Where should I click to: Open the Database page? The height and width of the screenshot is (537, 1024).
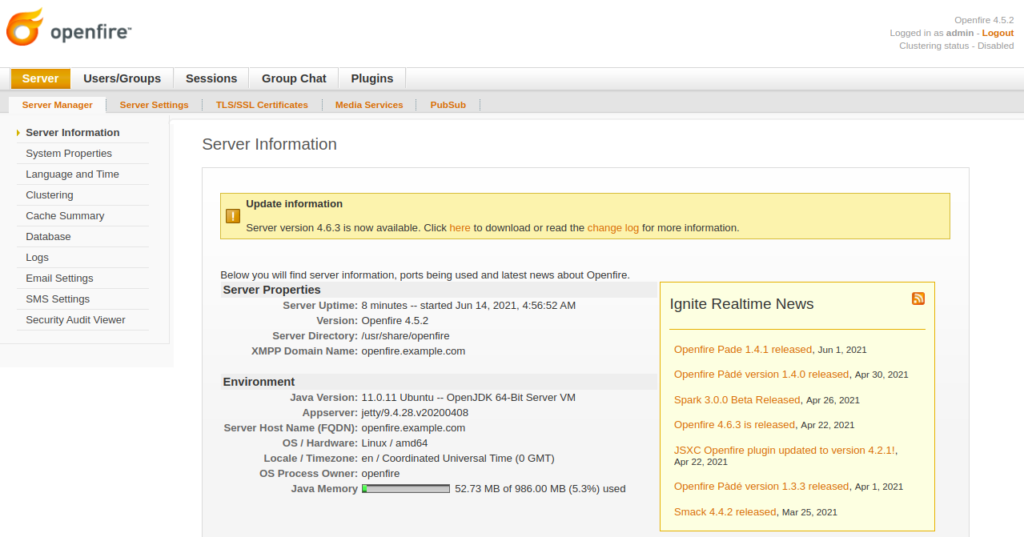(x=48, y=236)
